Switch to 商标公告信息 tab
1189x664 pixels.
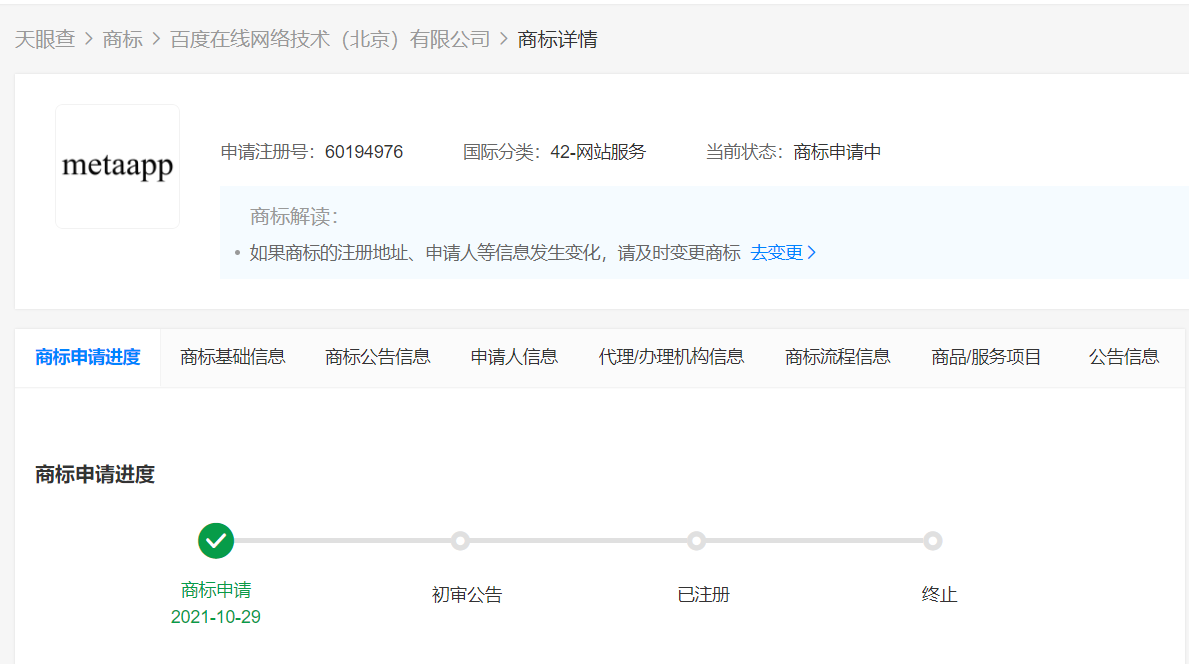pos(378,357)
